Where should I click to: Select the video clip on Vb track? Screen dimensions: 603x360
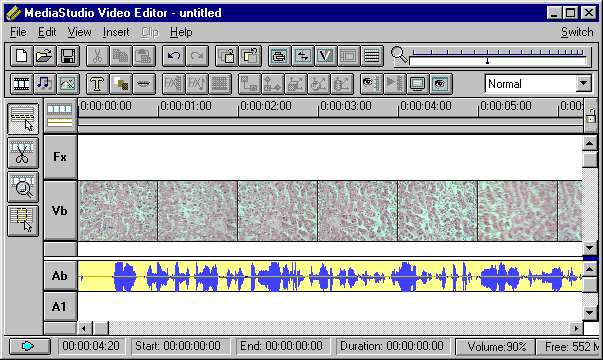coord(330,211)
